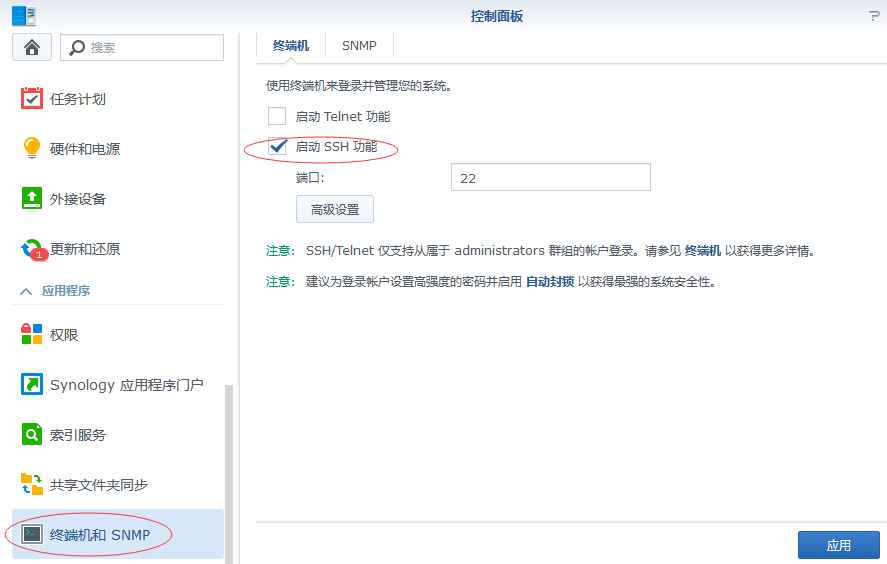The height and width of the screenshot is (564, 887).
Task: Click the Home icon button
Action: tap(31, 47)
